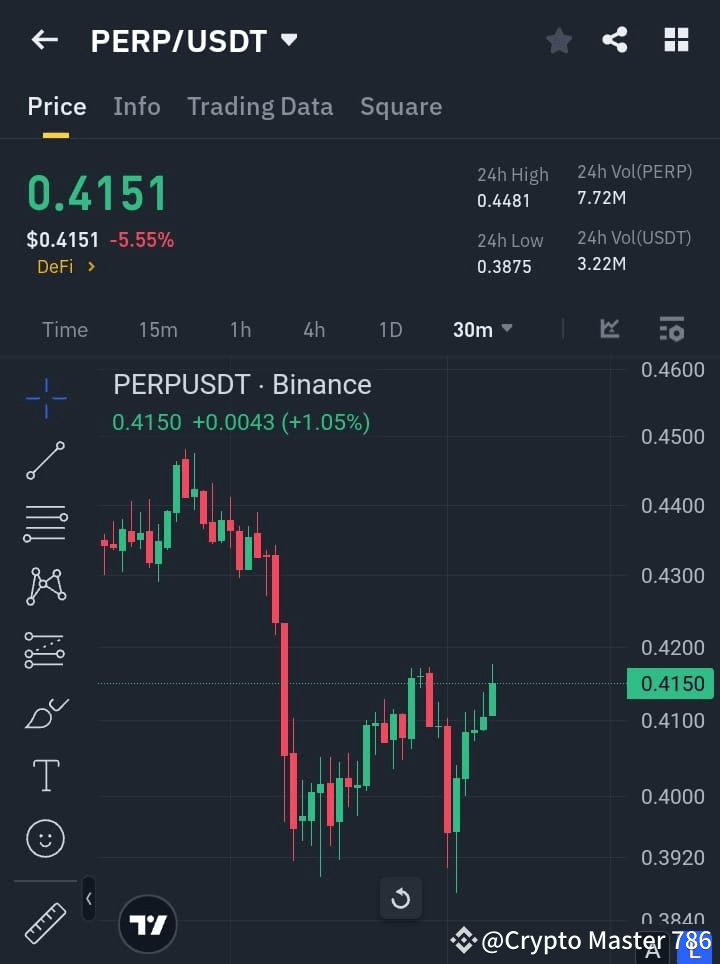Viewport: 720px width, 964px height.
Task: Collapse the drawing toolbar with the chevron
Action: tap(89, 898)
